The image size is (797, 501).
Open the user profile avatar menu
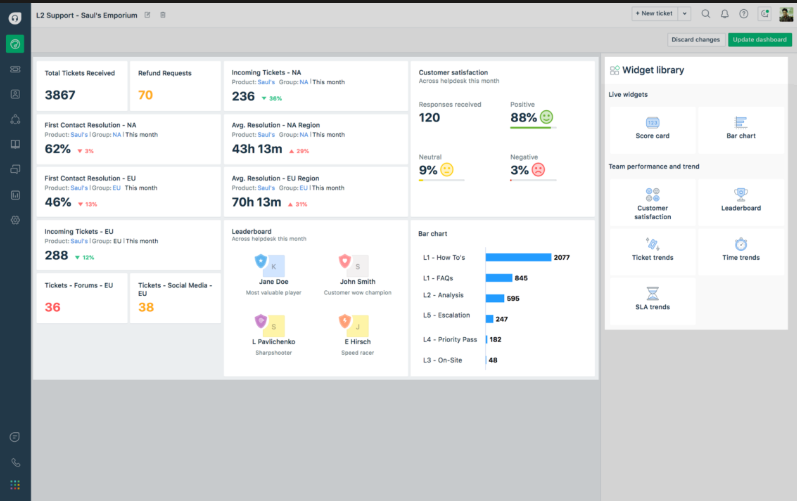click(x=786, y=14)
